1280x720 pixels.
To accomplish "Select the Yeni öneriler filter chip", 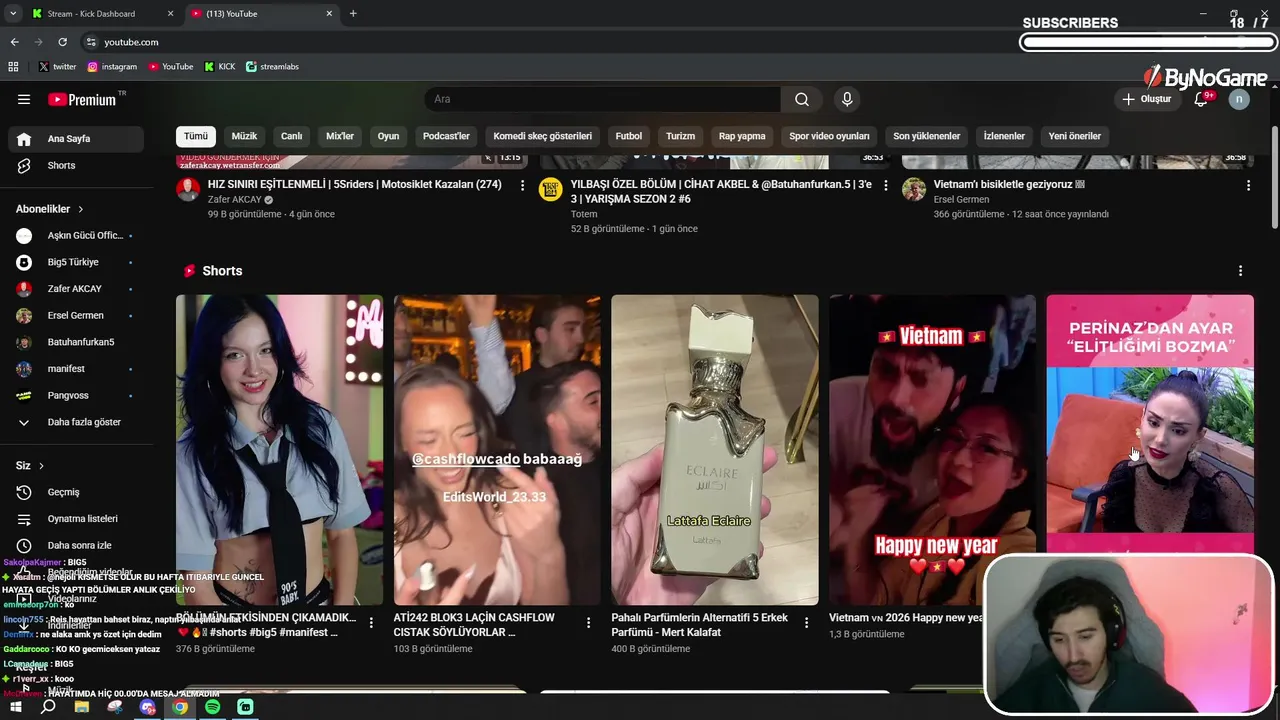I will [1075, 136].
